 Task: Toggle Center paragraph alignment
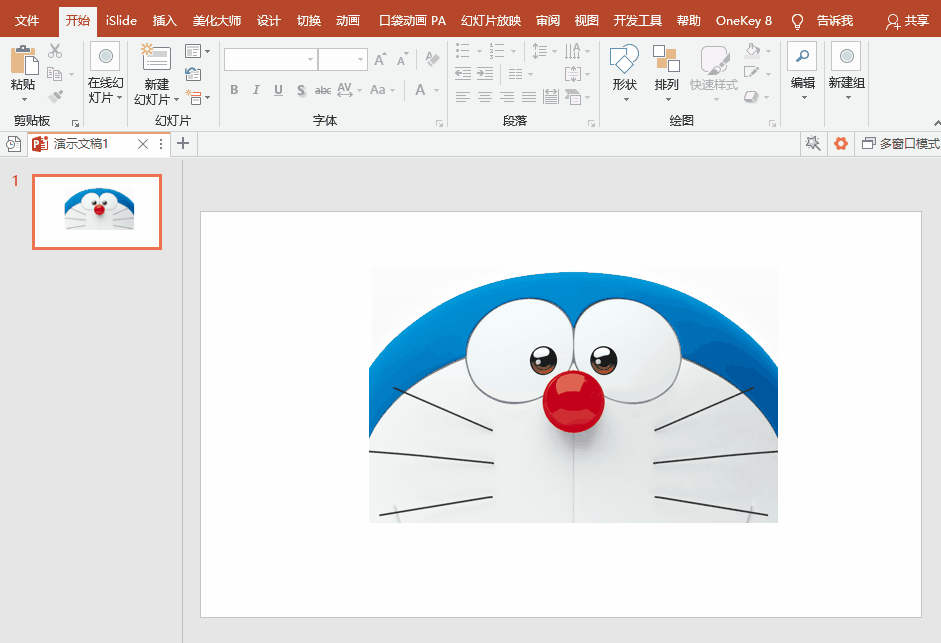[485, 97]
